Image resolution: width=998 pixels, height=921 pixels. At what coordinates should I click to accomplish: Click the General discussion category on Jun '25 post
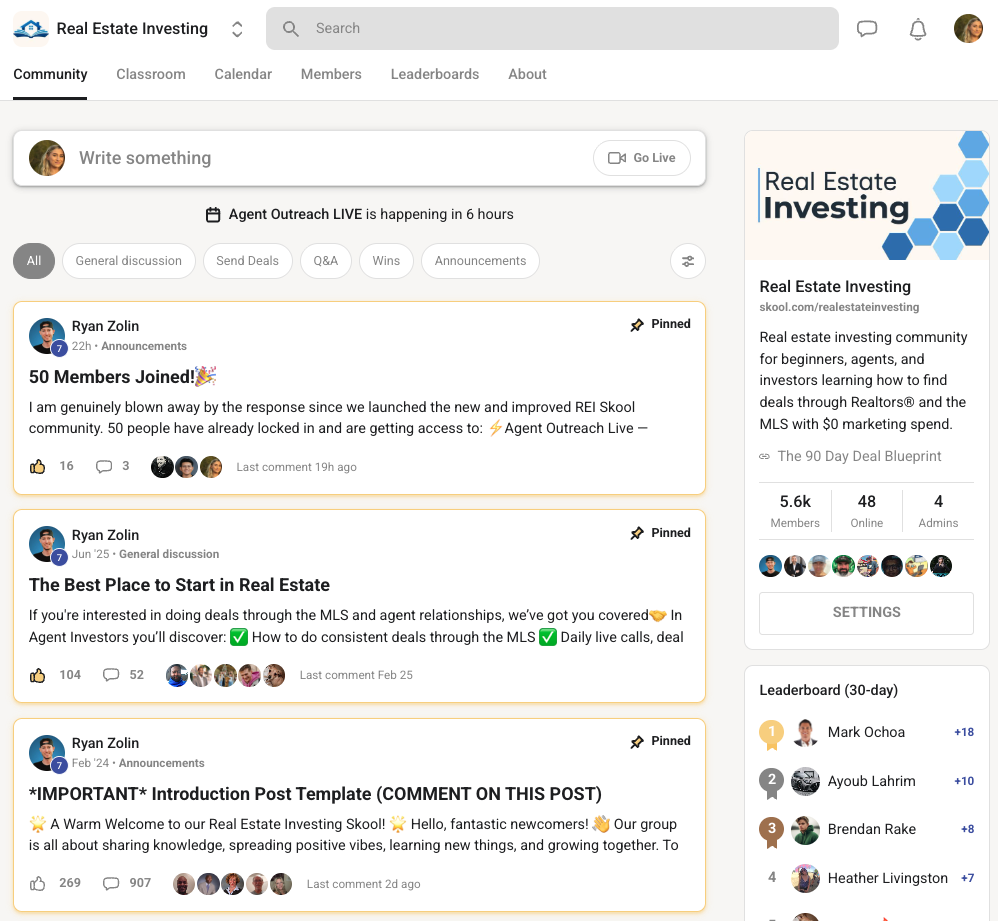click(x=169, y=554)
